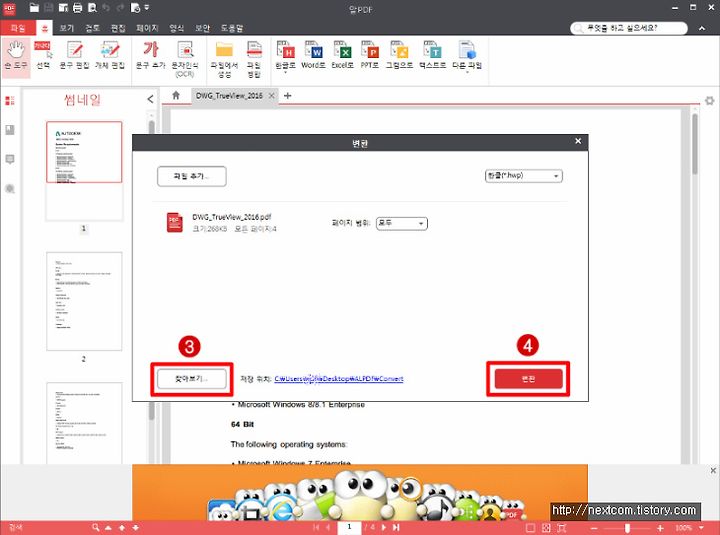Image resolution: width=720 pixels, height=535 pixels.
Task: Click the undo arrow in quick toolbar
Action: pos(106,7)
